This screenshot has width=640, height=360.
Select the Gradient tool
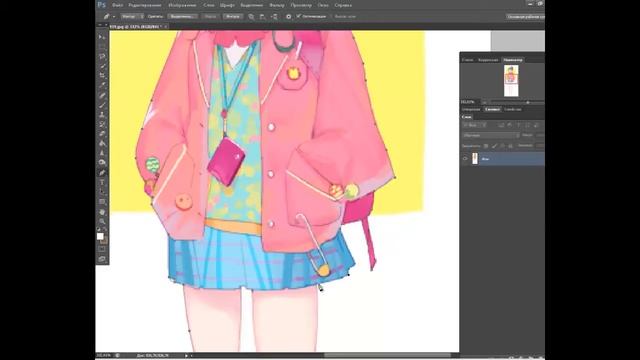tap(102, 143)
